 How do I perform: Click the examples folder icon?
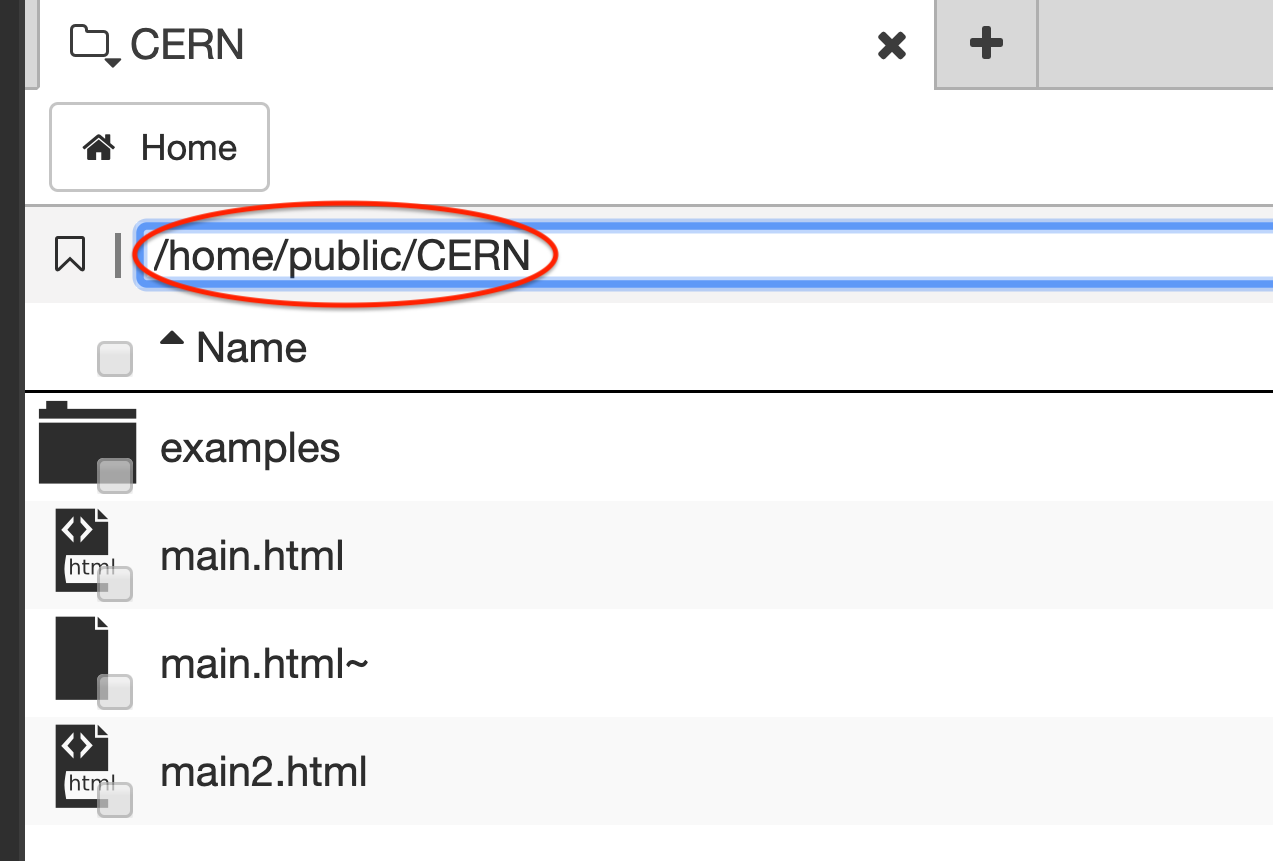click(x=85, y=440)
